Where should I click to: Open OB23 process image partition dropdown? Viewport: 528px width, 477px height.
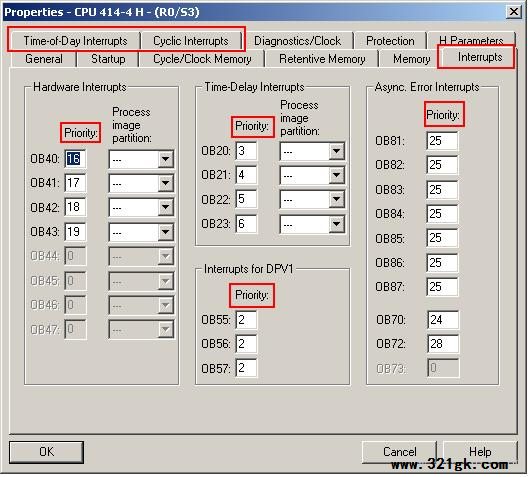pyautogui.click(x=336, y=224)
